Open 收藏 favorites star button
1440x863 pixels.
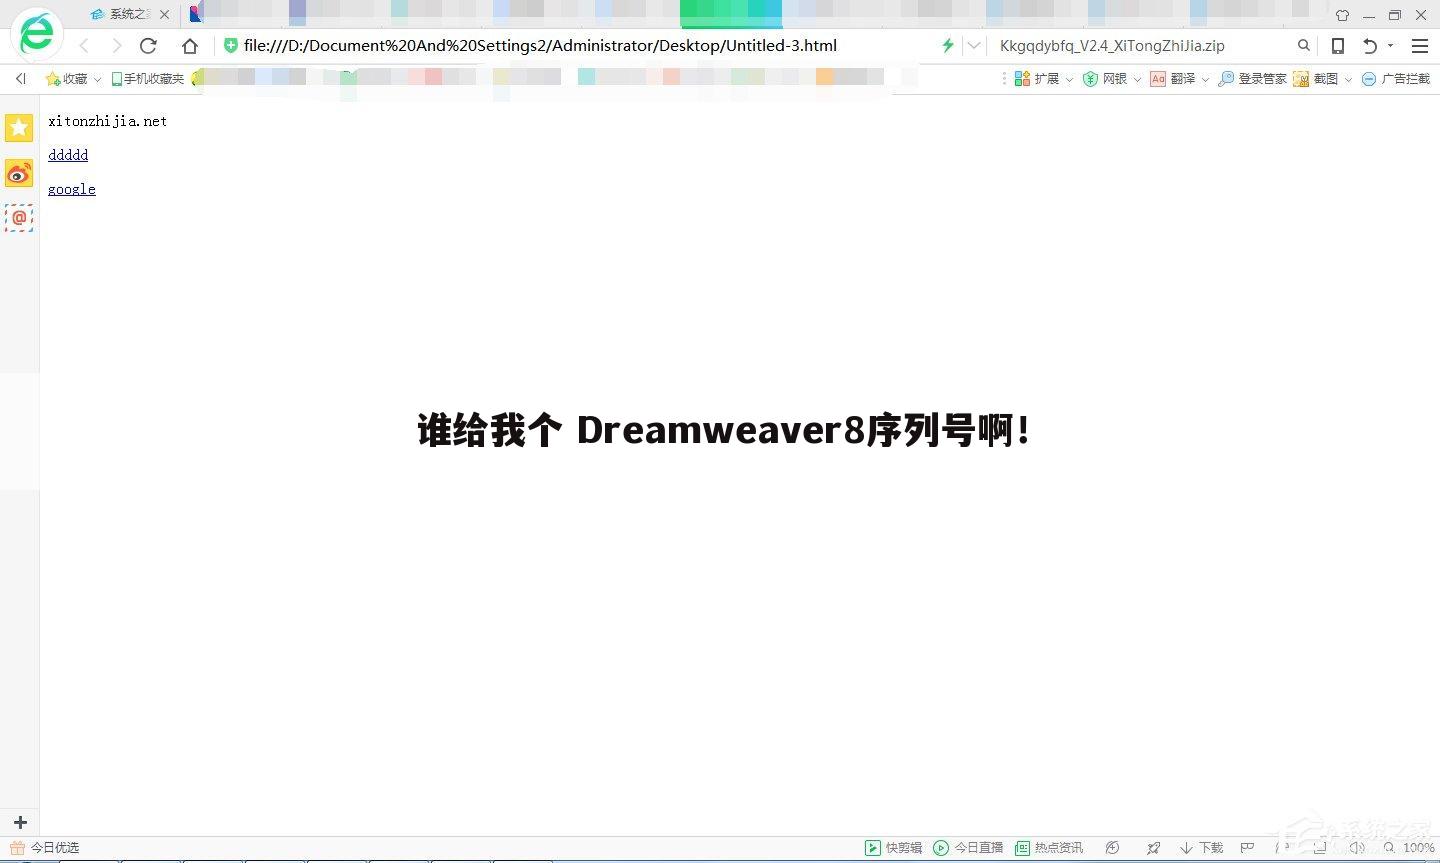point(67,78)
